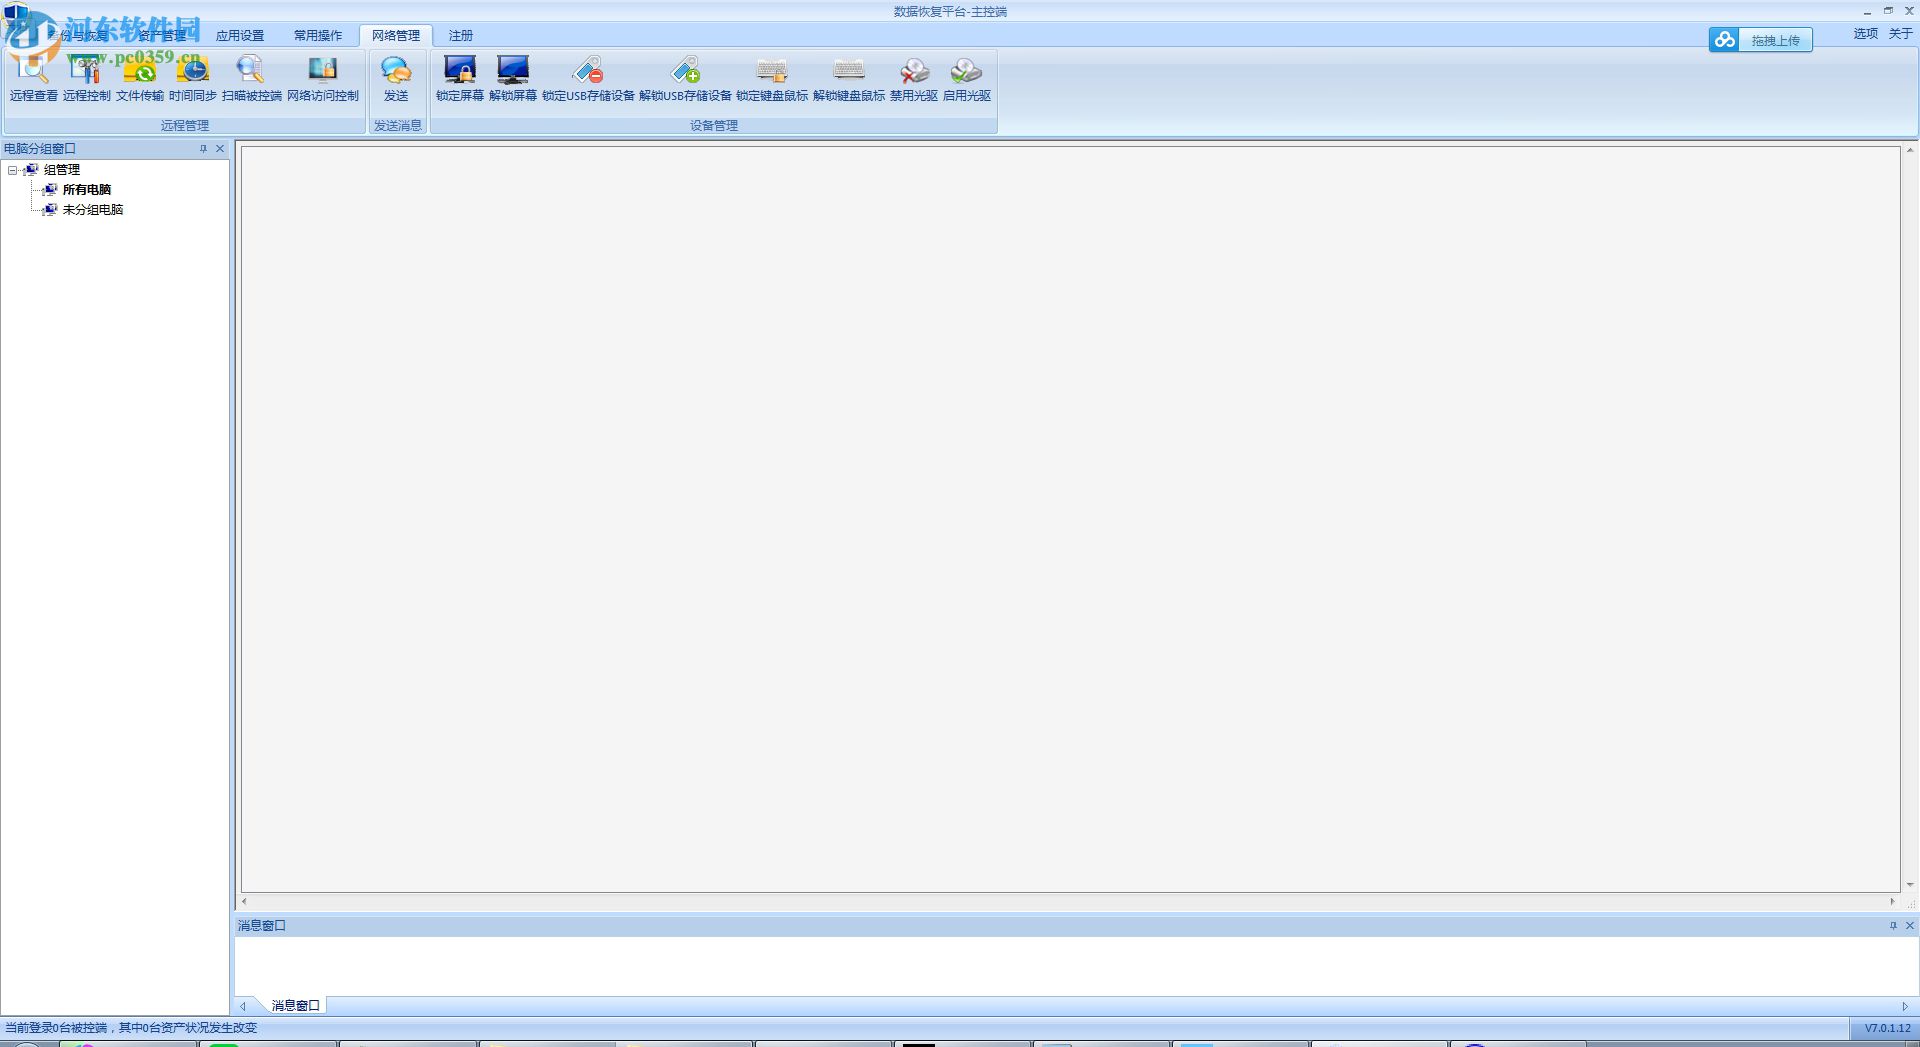
Task: Click the main view scroll-down arrow
Action: pos(1910,885)
